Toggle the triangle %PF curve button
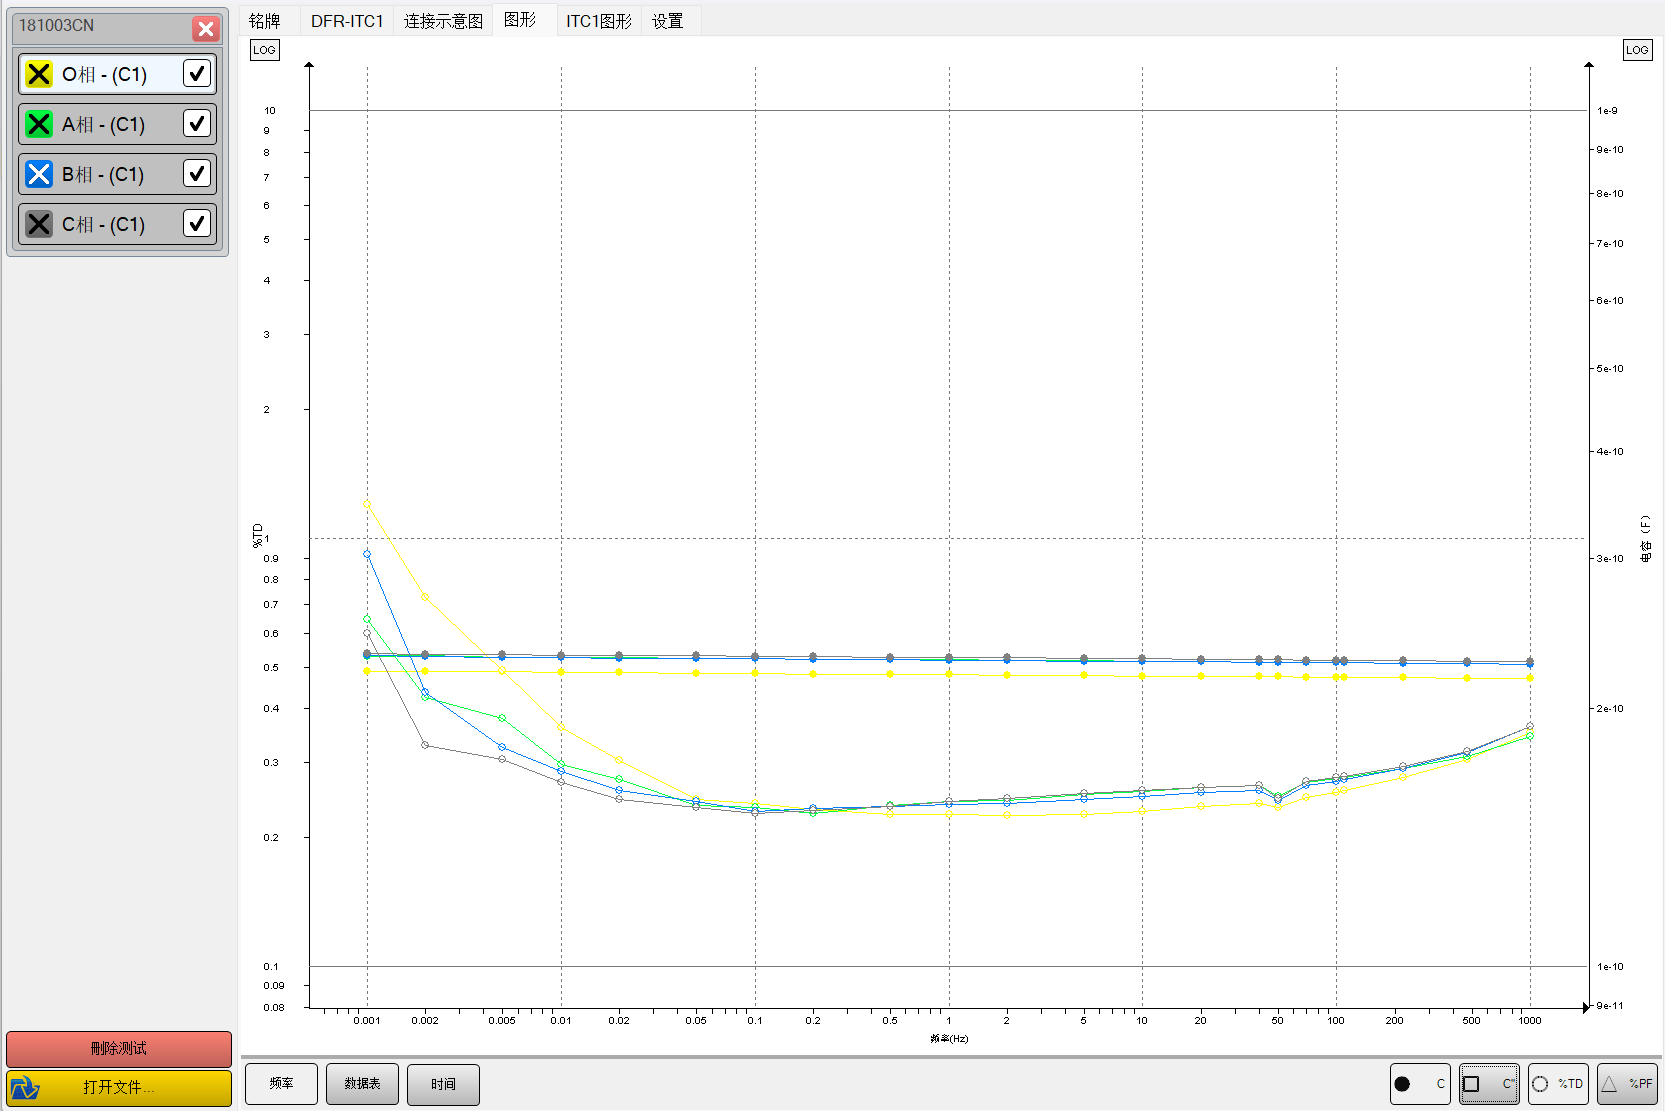 [x=1627, y=1084]
